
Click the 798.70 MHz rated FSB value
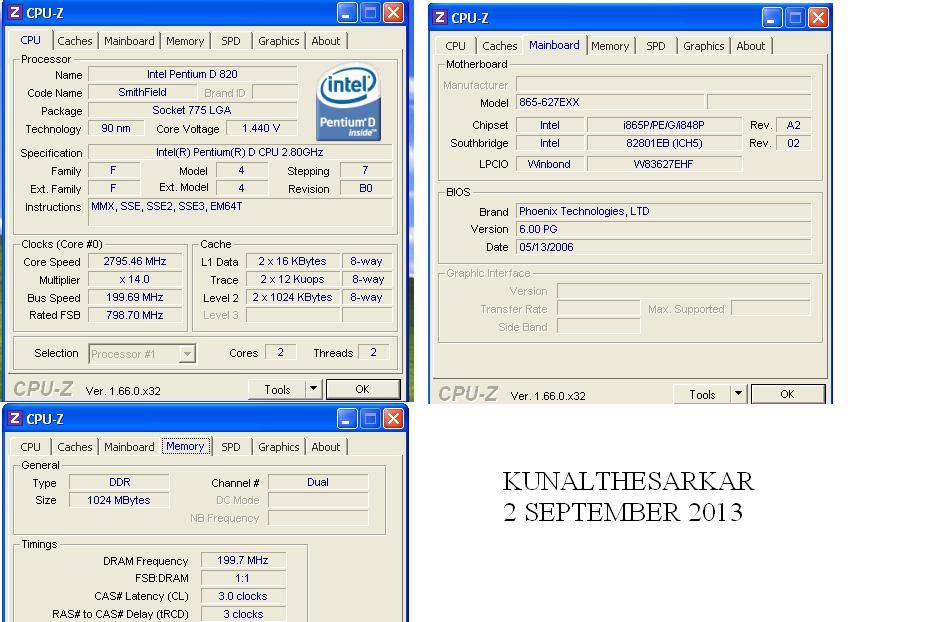pos(135,315)
